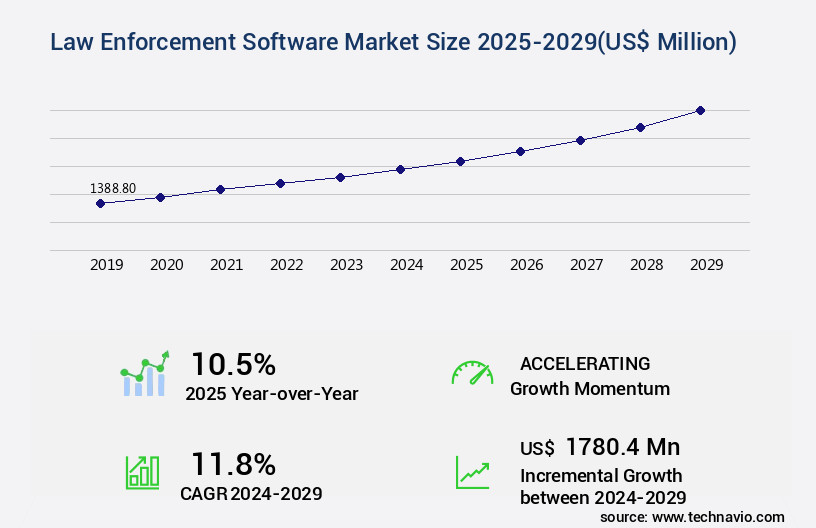Select the 2019 data point on chart
Viewport: 816px width, 528px height.
(100, 203)
